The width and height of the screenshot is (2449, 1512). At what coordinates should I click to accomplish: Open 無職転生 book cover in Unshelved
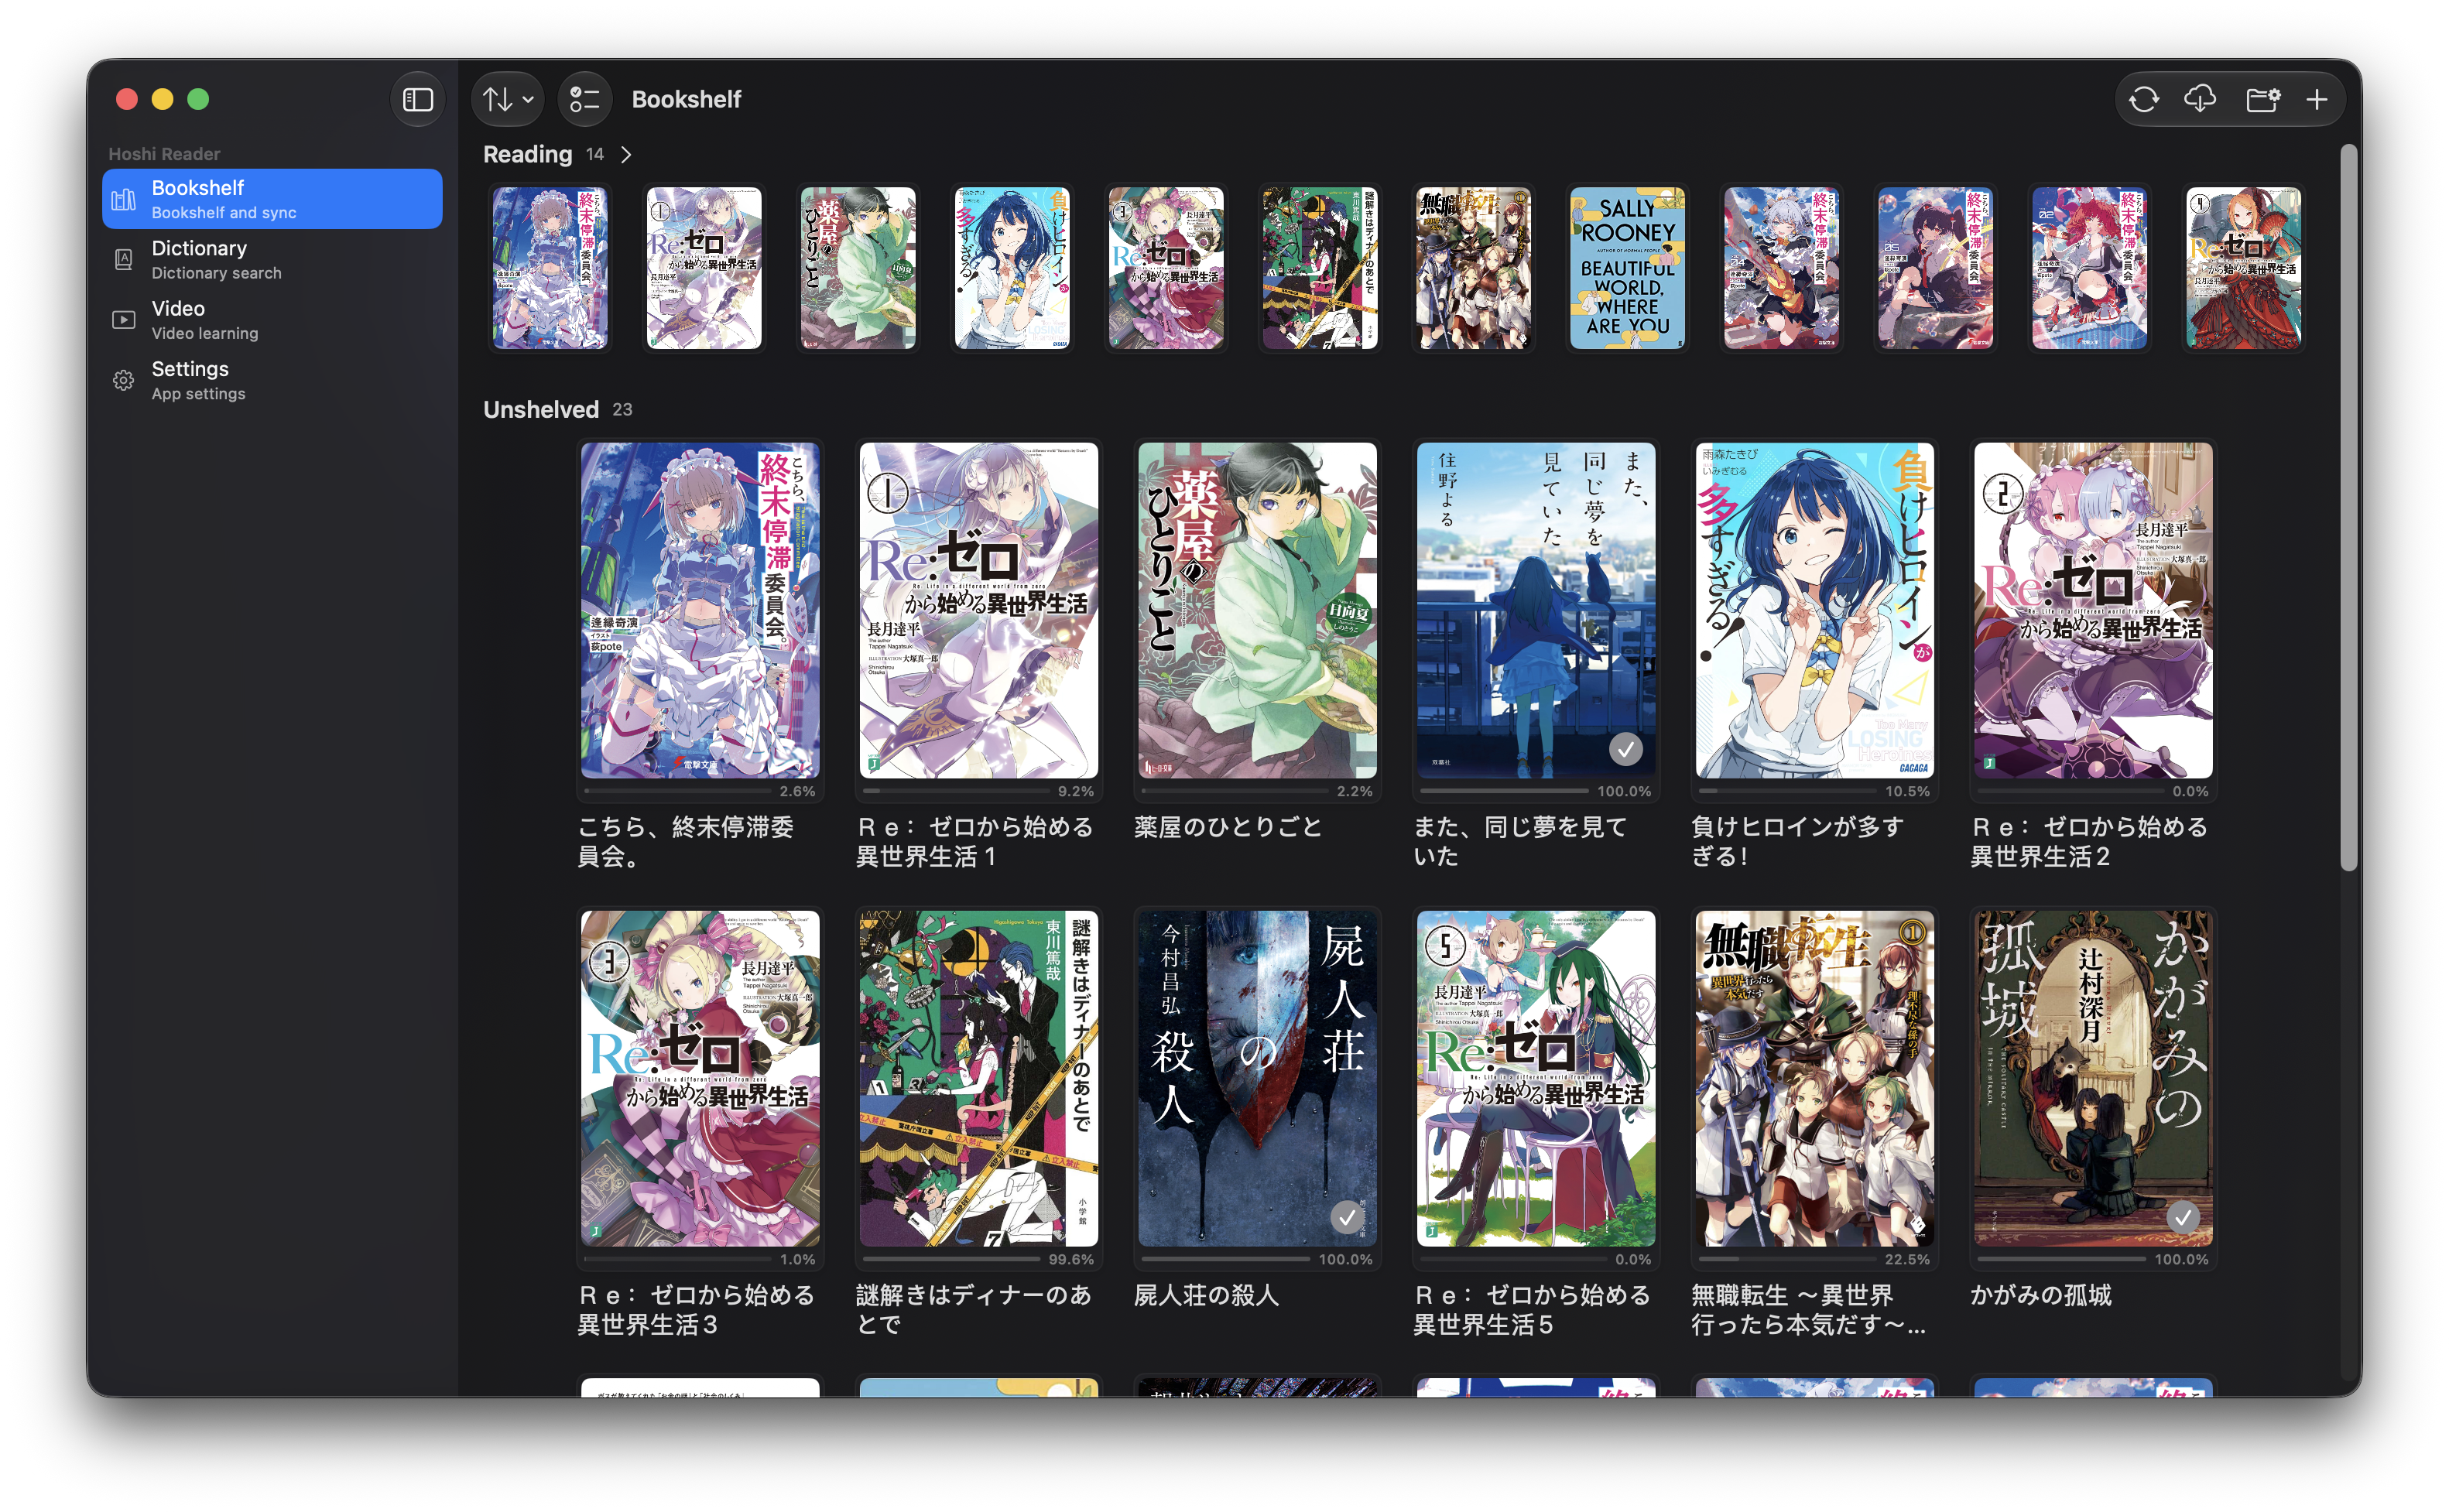coord(1814,1078)
